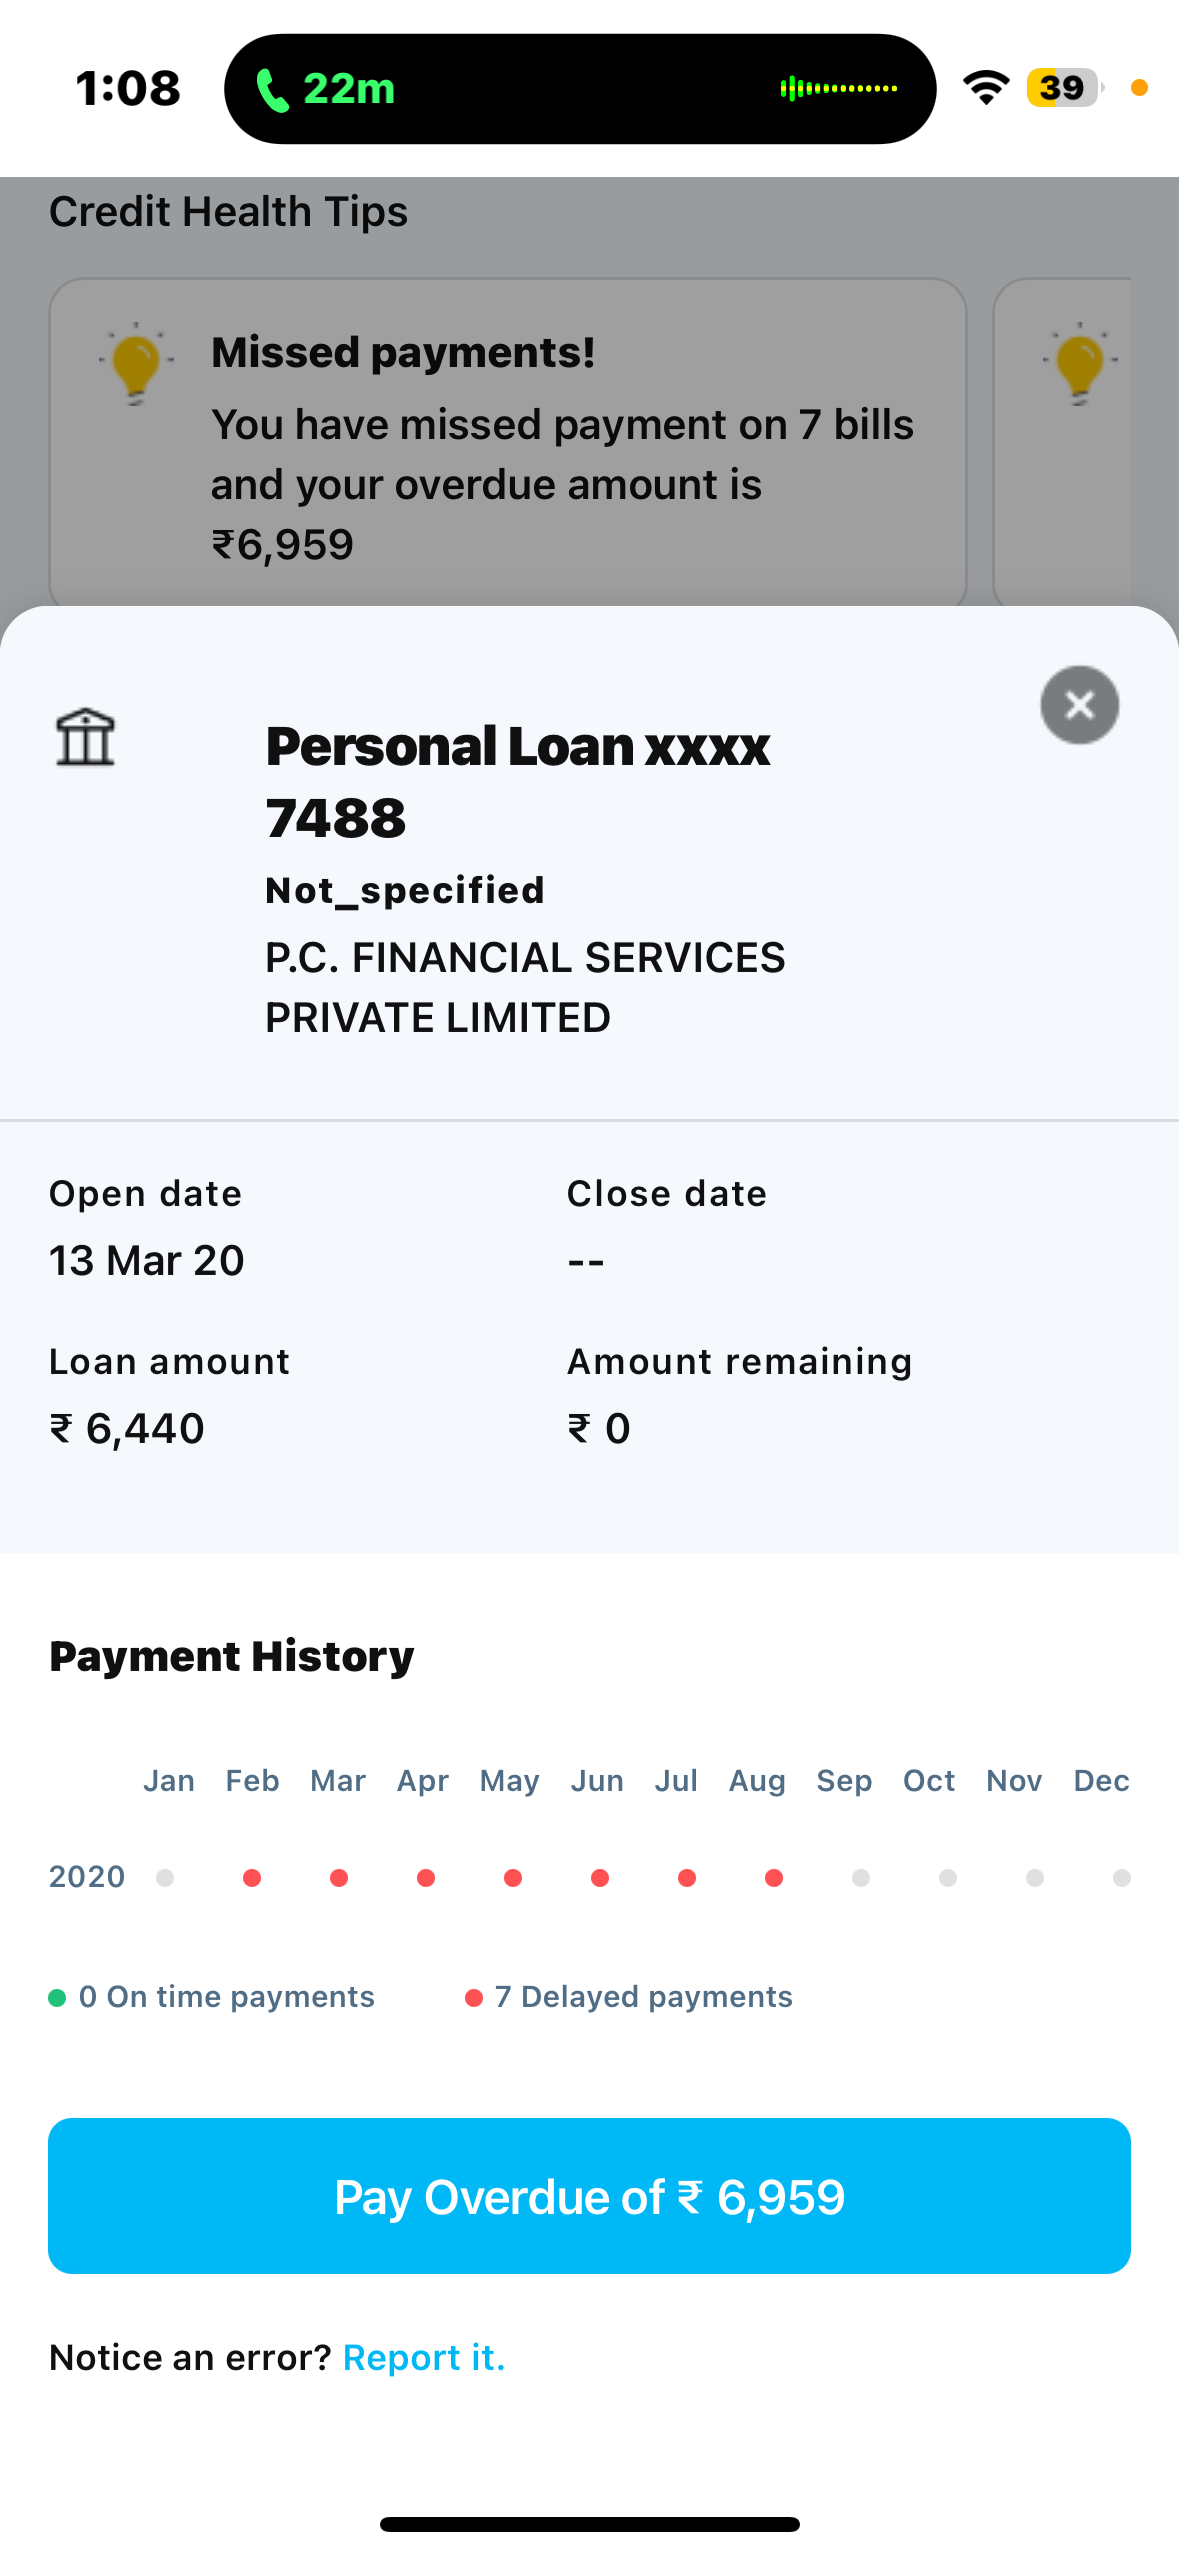
Task: Tap the battery indicator showing 39
Action: [x=1063, y=88]
